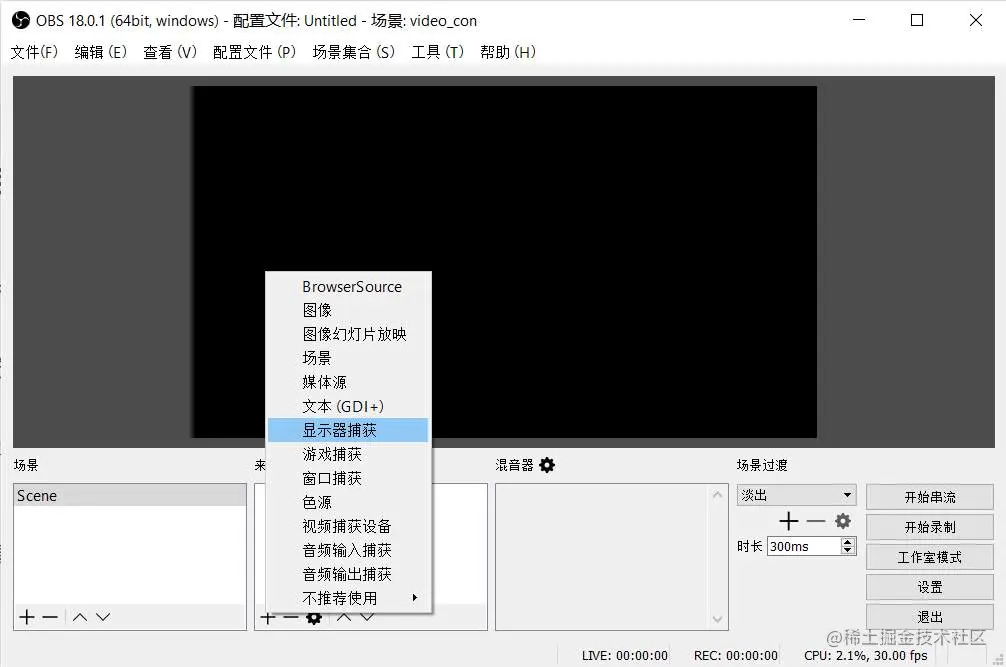Open transition properties gear icon

pyautogui.click(x=842, y=521)
